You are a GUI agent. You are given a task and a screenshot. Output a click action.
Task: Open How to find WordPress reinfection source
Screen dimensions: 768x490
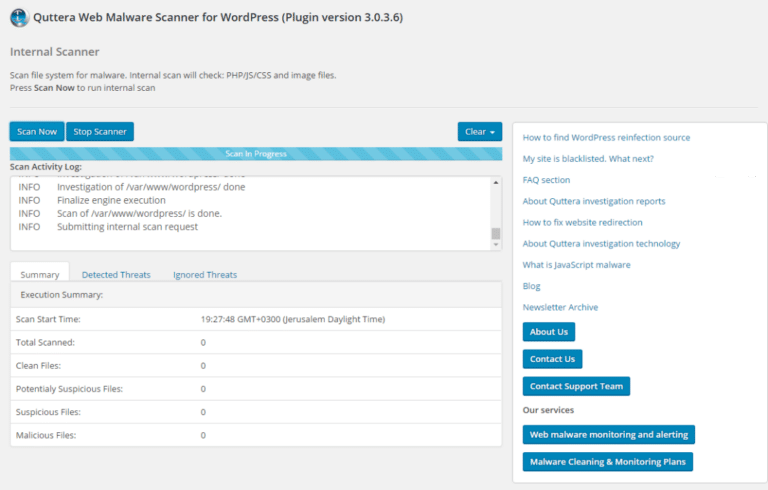click(606, 137)
